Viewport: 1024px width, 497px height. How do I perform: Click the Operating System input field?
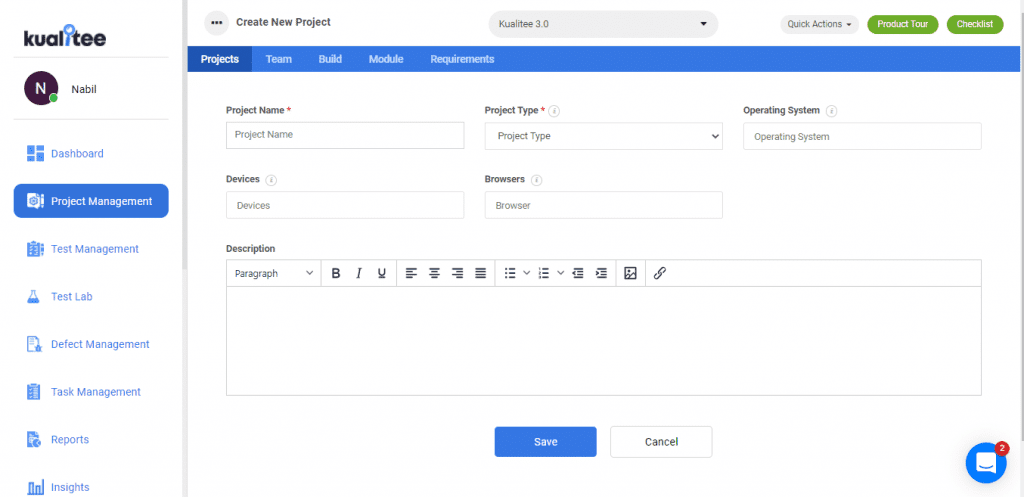click(x=862, y=136)
